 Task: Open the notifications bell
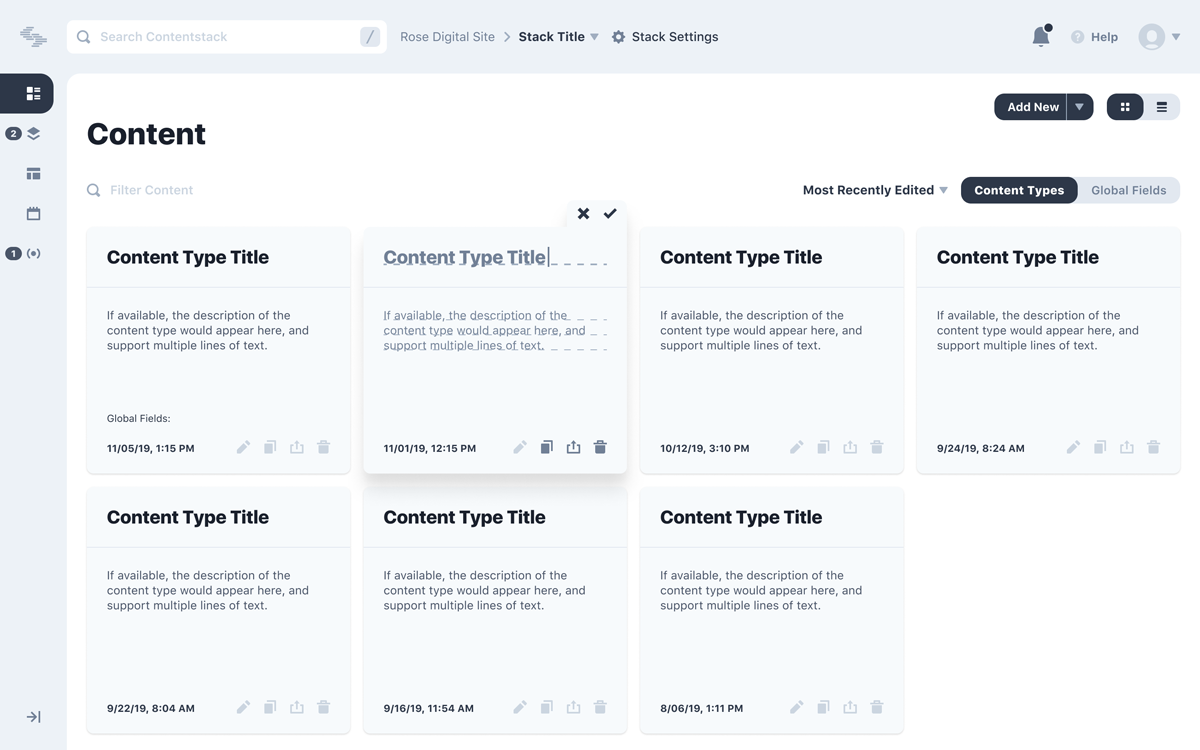point(1041,37)
